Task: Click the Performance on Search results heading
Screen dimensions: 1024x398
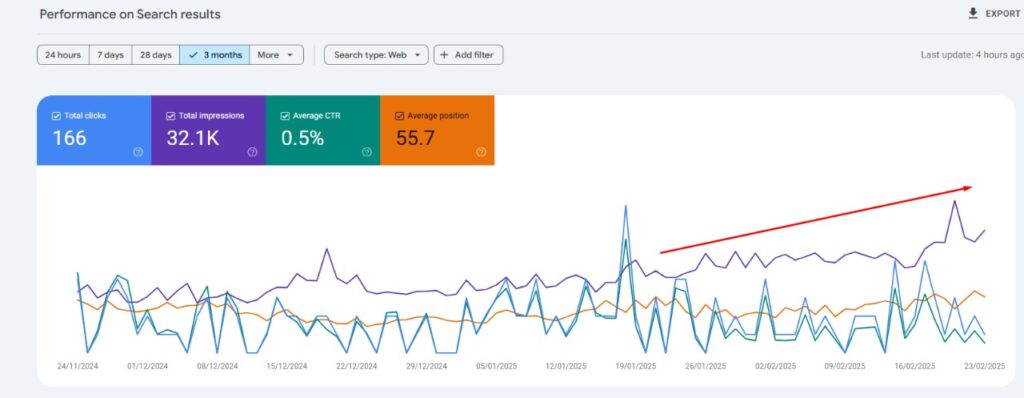Action: (130, 14)
